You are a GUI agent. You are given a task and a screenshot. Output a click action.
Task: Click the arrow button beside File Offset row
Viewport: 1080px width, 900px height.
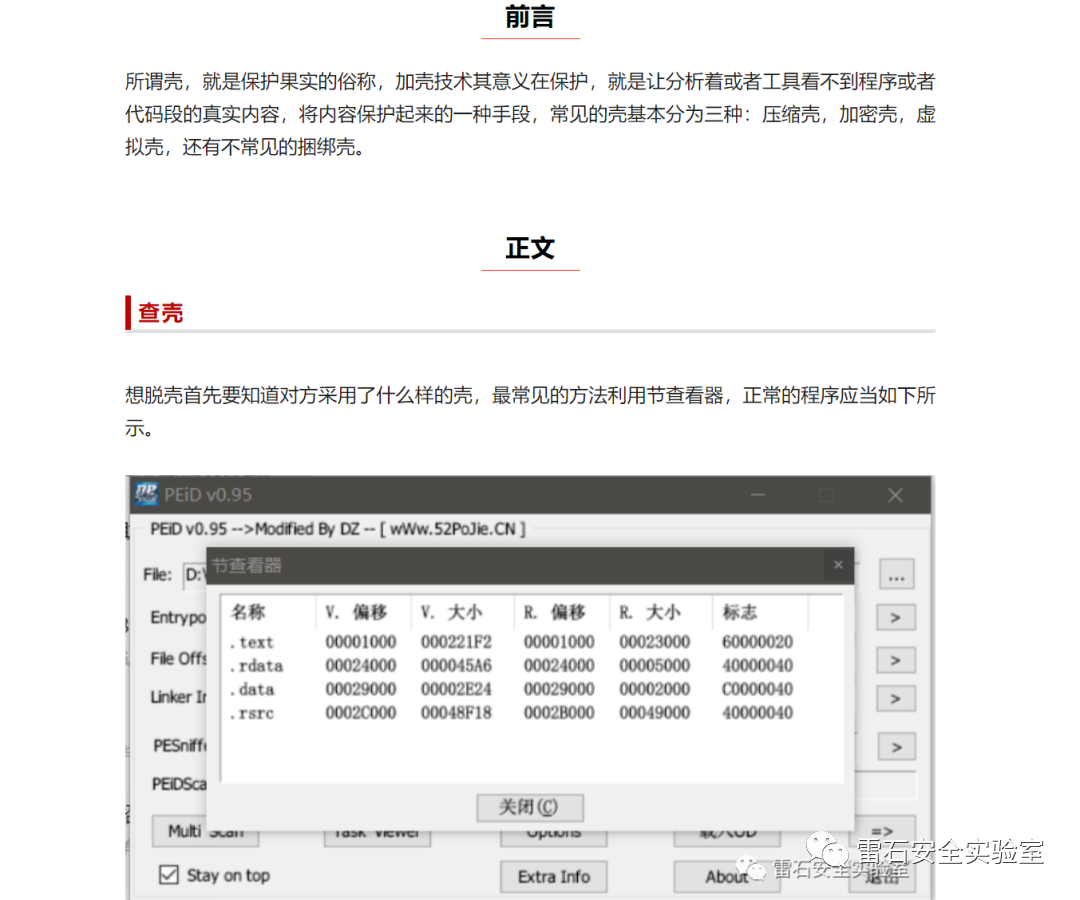click(x=895, y=660)
